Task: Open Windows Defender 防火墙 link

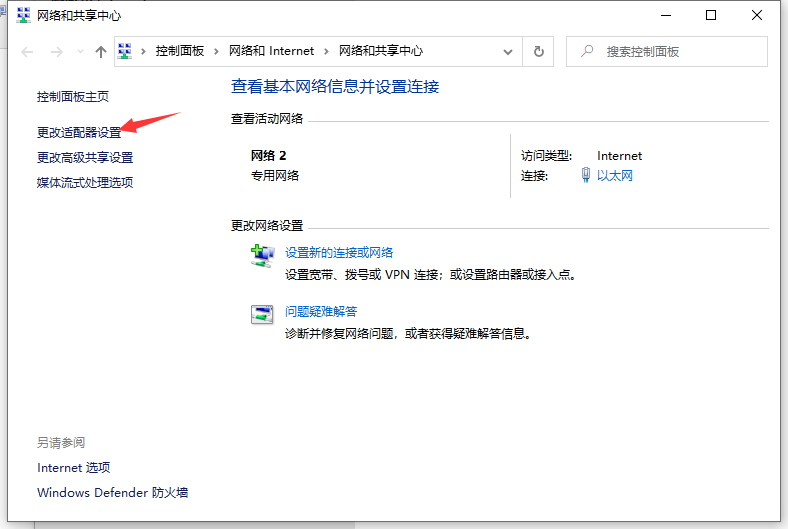Action: coord(112,492)
